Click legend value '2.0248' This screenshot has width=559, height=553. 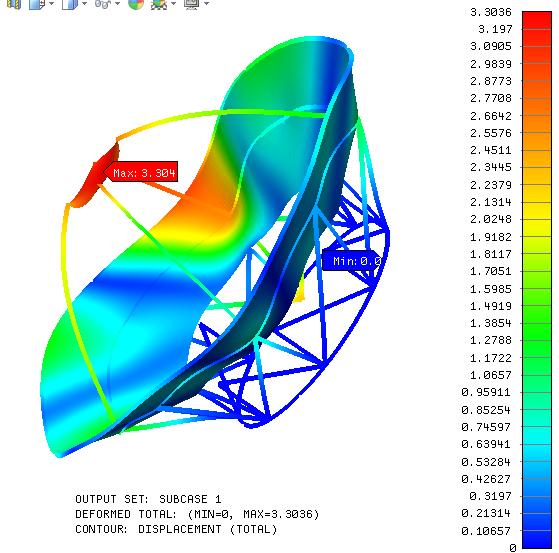[x=491, y=219]
